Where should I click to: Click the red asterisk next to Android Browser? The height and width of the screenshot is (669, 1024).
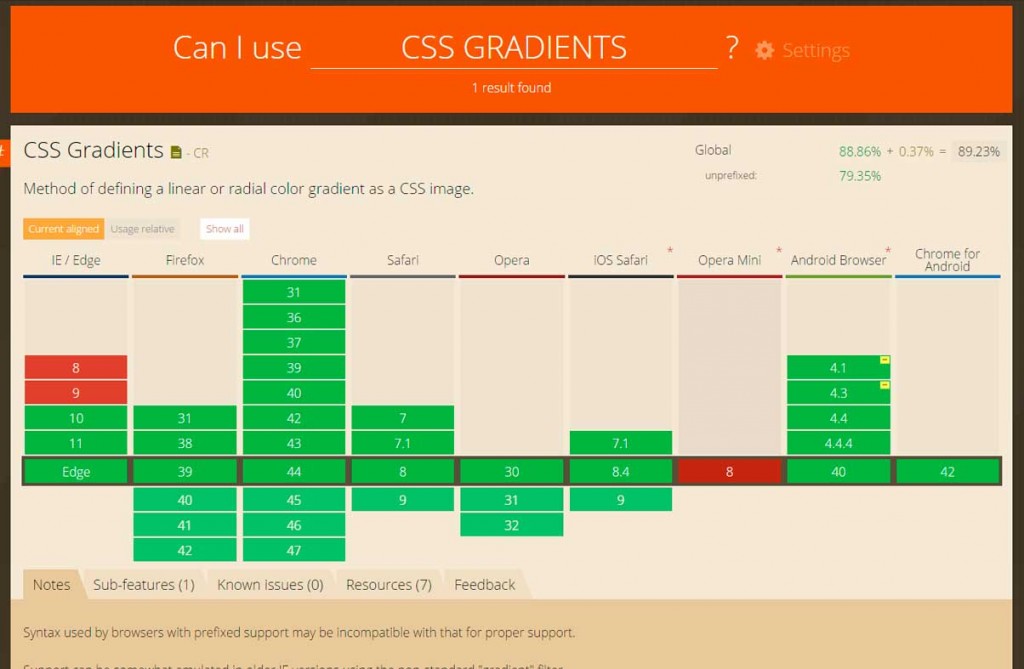tap(887, 250)
